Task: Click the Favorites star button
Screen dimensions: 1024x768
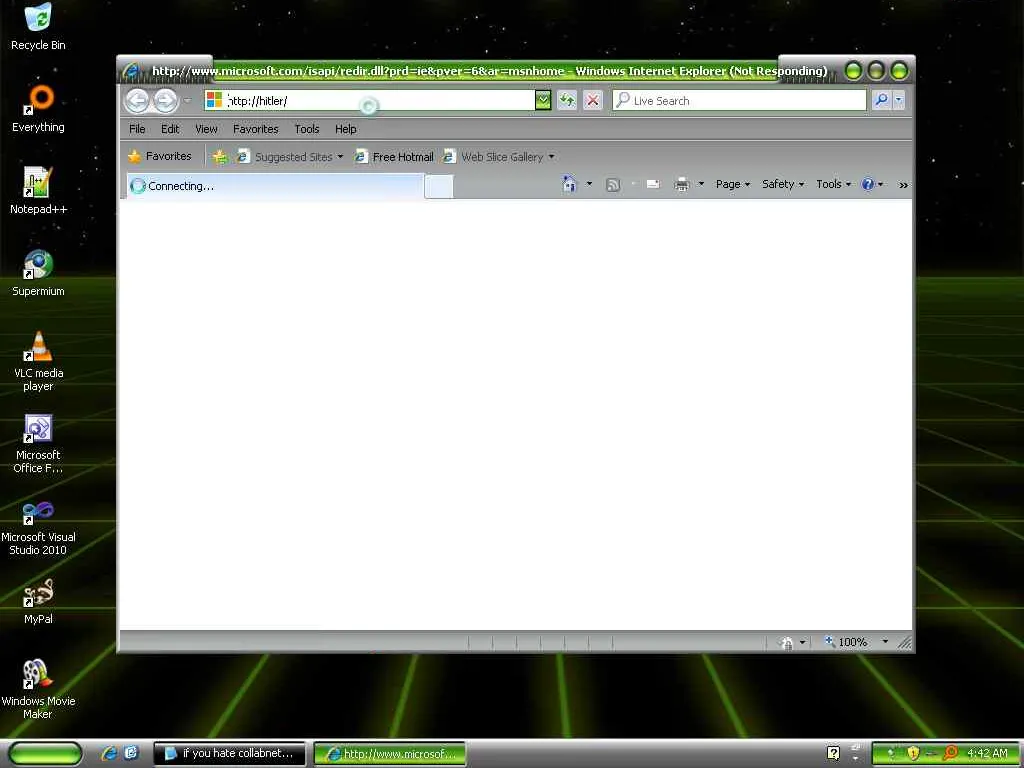Action: (160, 156)
